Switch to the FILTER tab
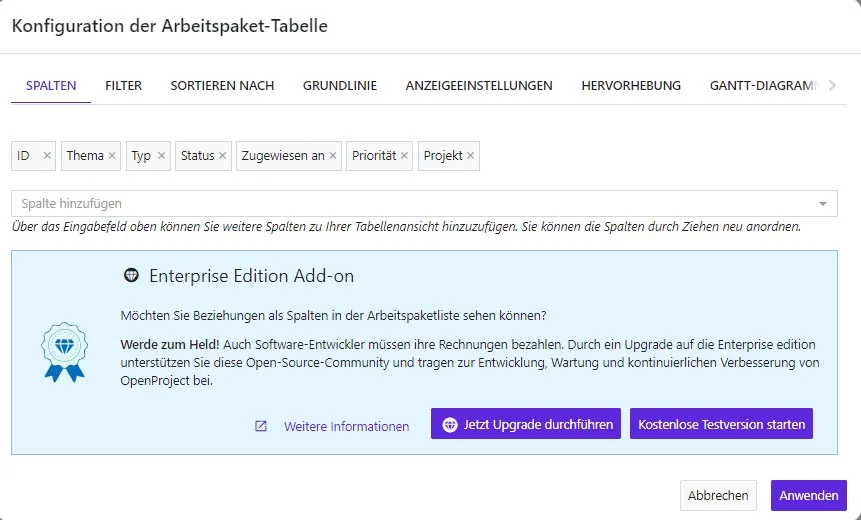 click(x=124, y=86)
